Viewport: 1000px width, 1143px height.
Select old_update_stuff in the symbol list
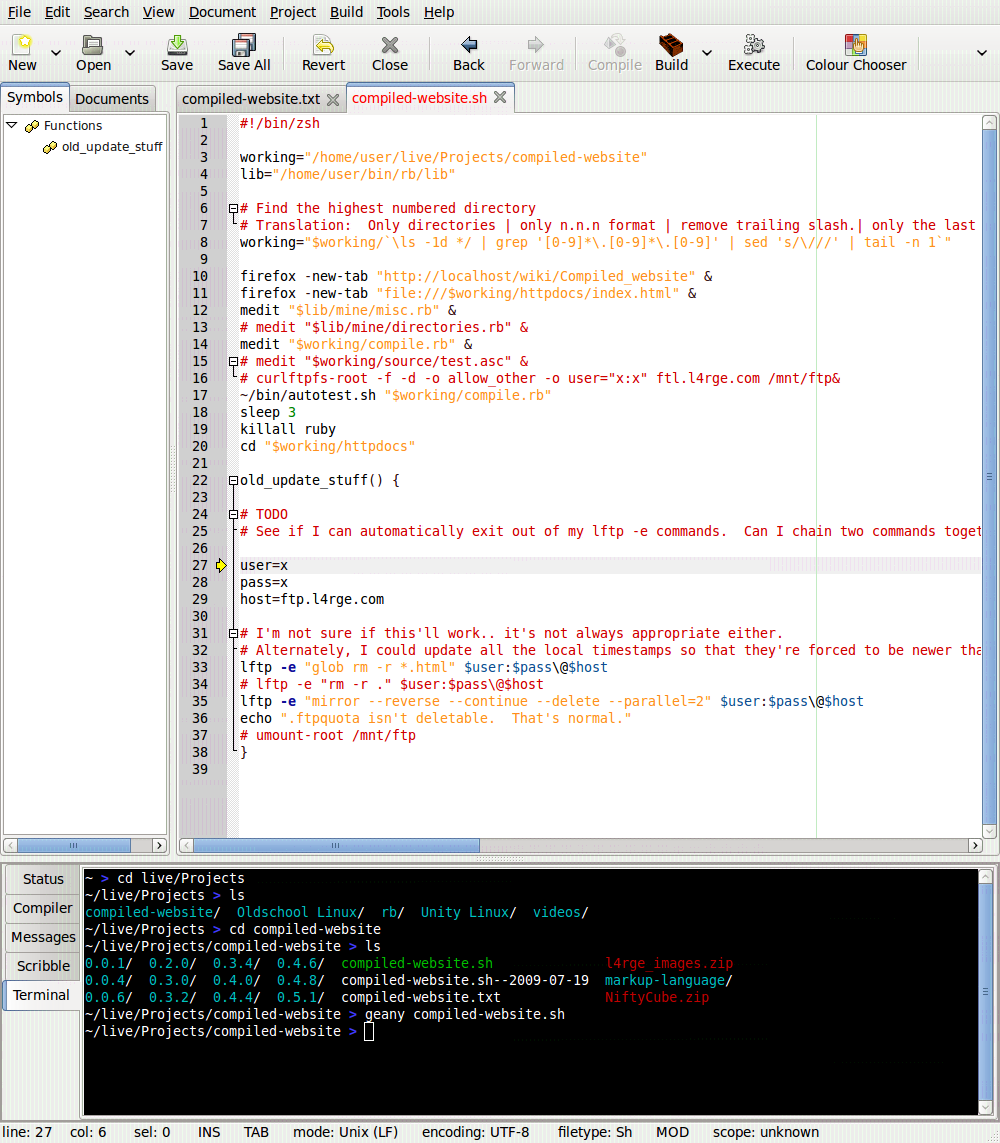(111, 147)
